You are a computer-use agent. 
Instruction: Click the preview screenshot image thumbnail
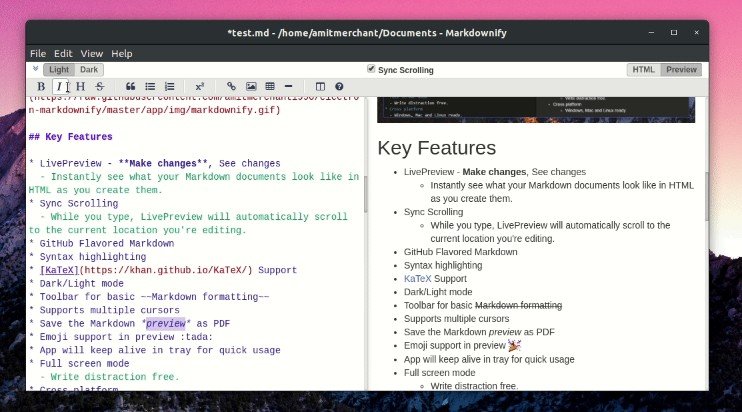[x=536, y=110]
